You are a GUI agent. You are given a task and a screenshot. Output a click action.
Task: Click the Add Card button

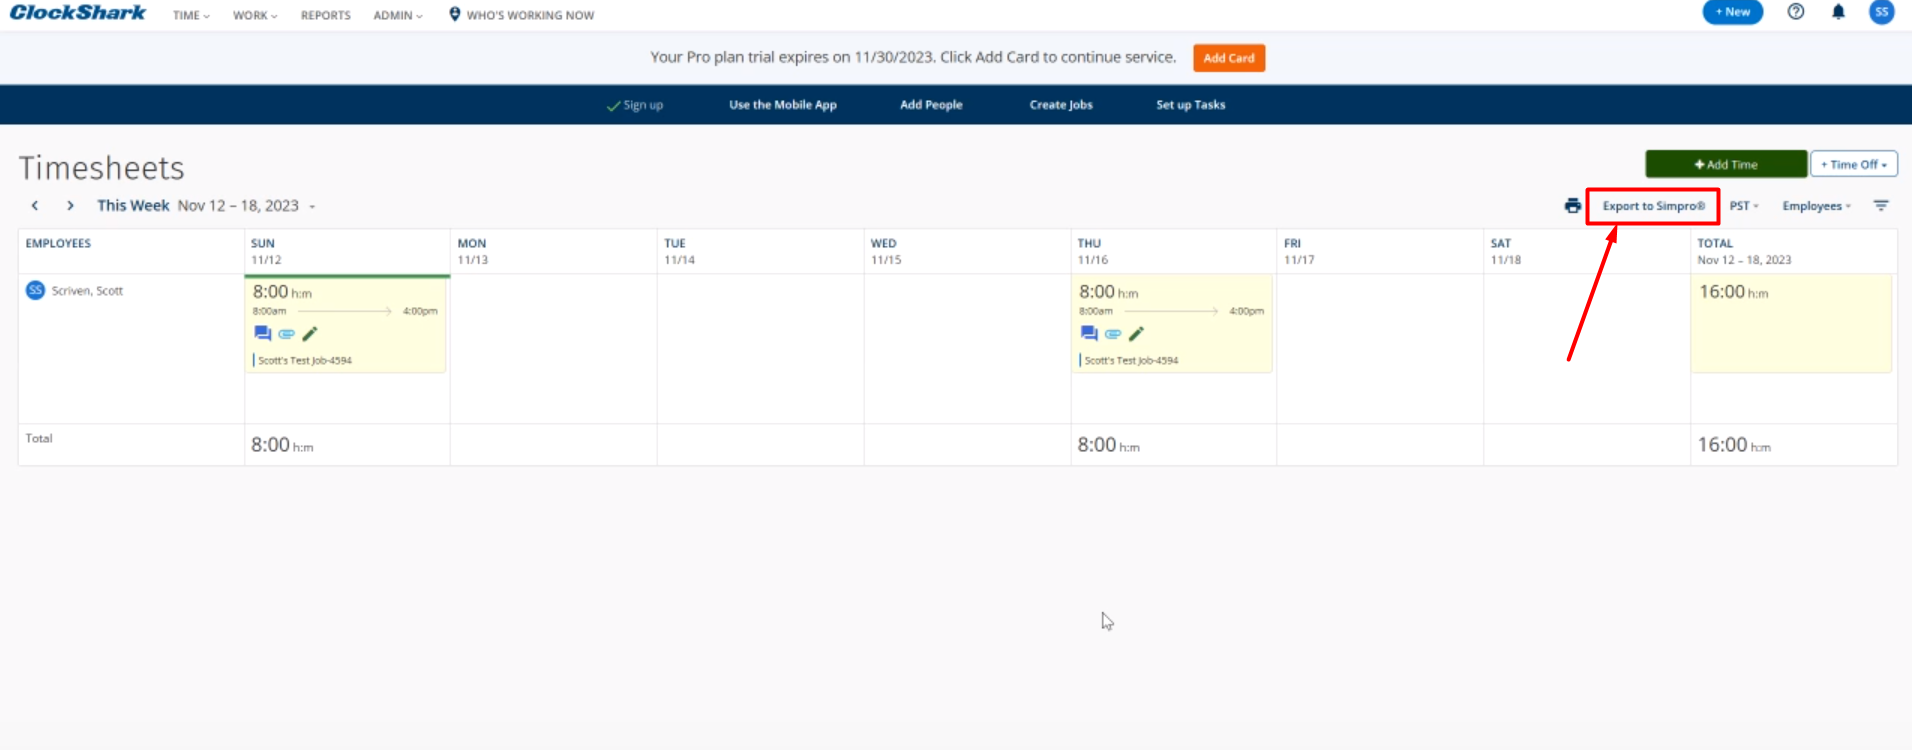[1228, 58]
